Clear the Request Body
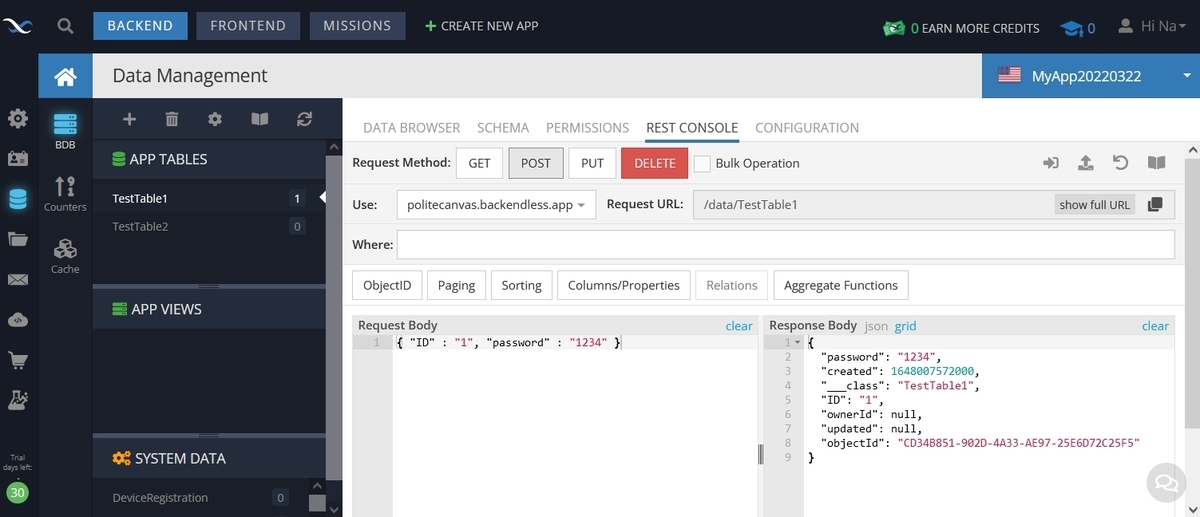 [739, 326]
